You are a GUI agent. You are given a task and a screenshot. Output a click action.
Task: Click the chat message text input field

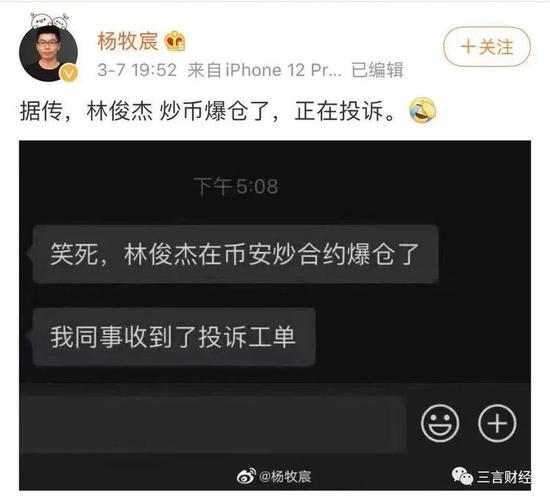click(x=213, y=424)
